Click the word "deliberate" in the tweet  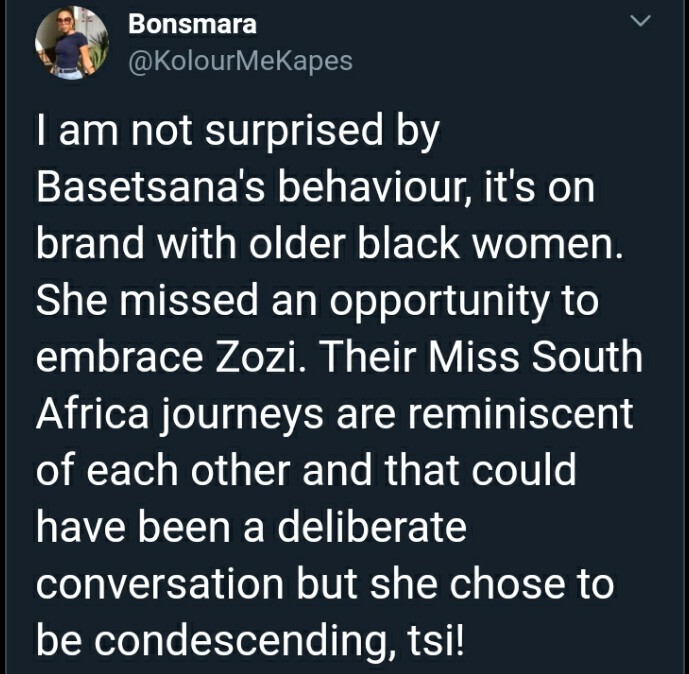click(x=372, y=526)
